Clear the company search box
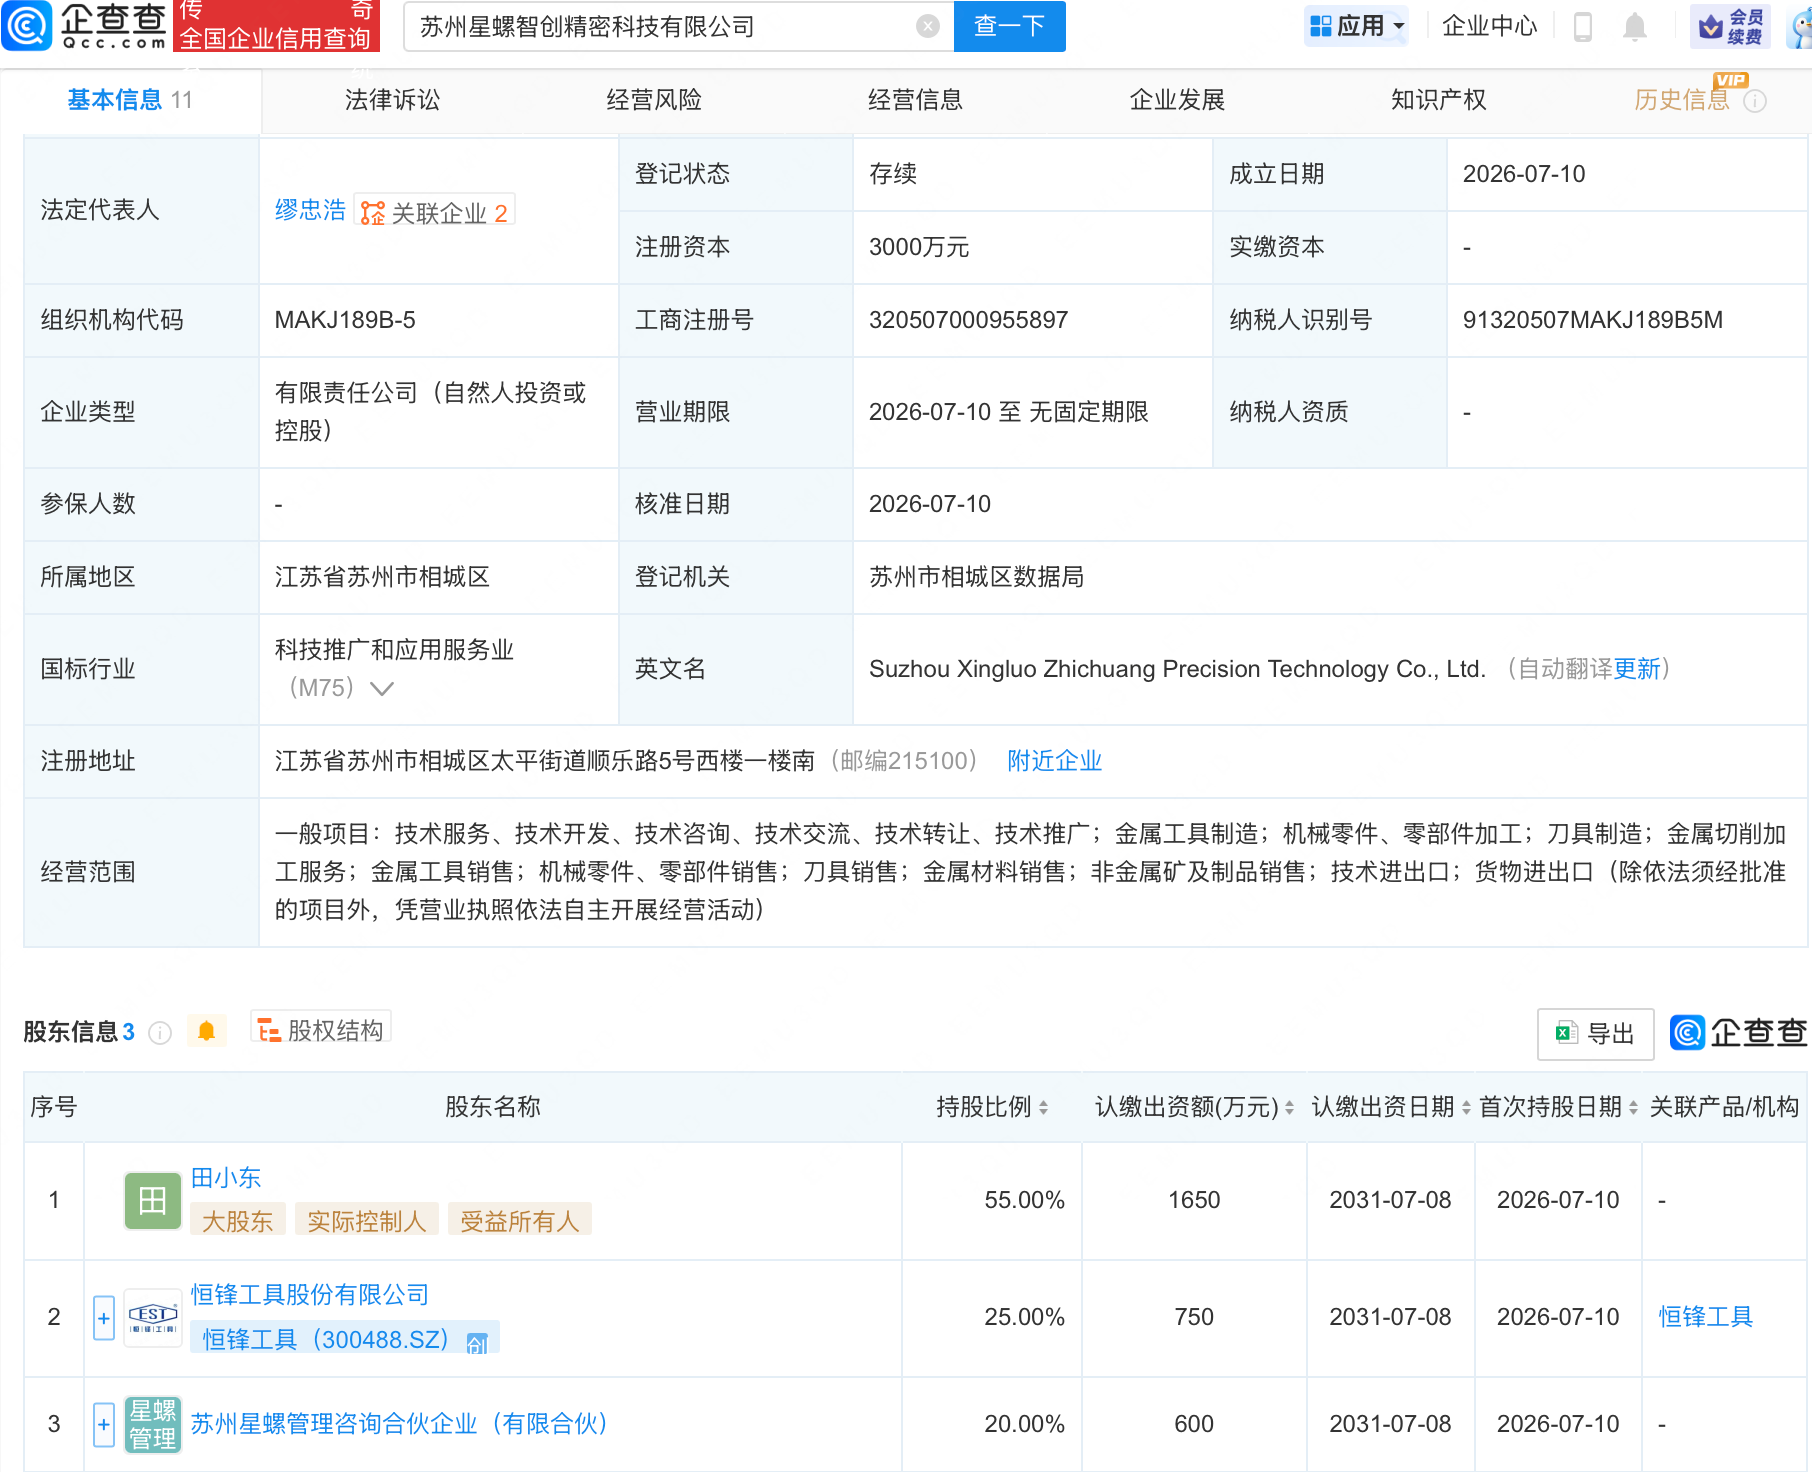The height and width of the screenshot is (1472, 1812). point(928,26)
